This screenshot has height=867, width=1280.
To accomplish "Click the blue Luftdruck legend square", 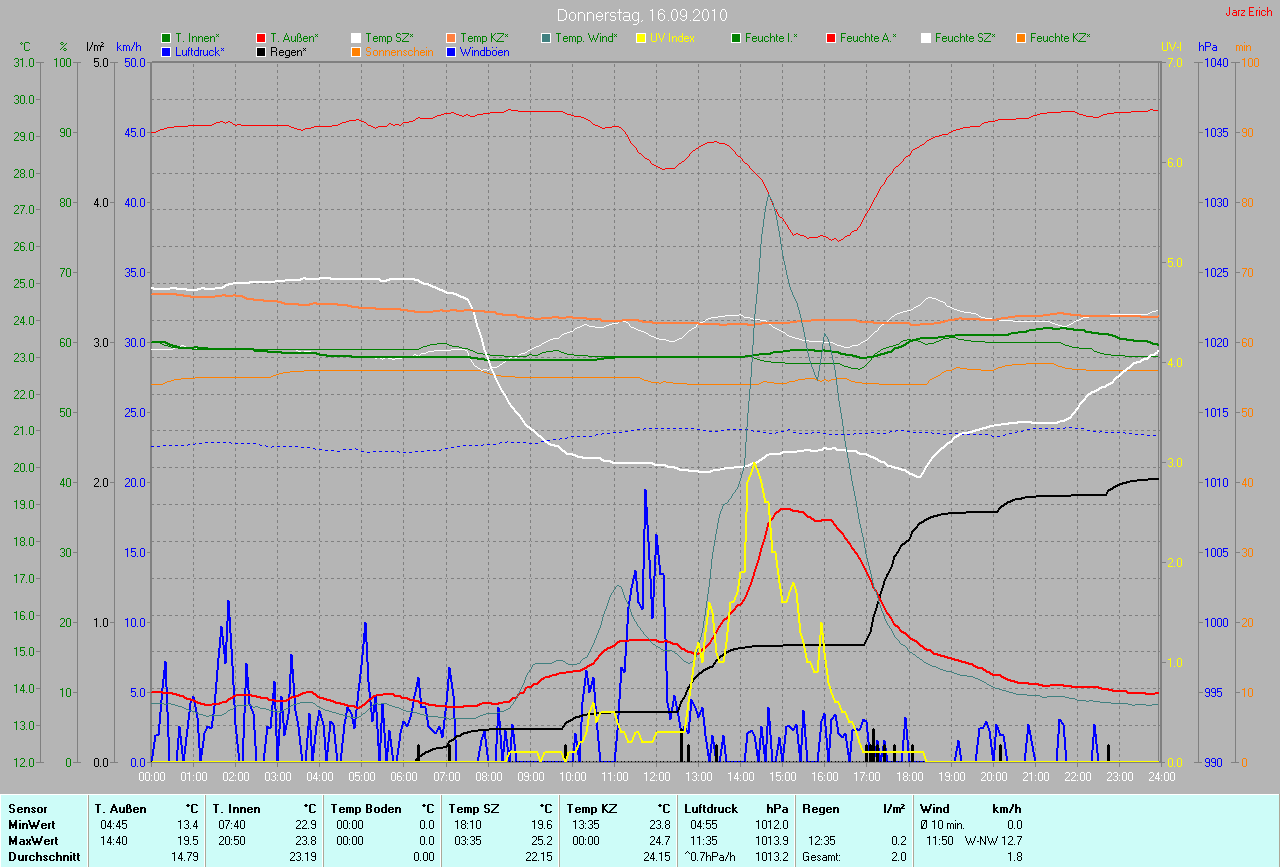I will pyautogui.click(x=166, y=51).
